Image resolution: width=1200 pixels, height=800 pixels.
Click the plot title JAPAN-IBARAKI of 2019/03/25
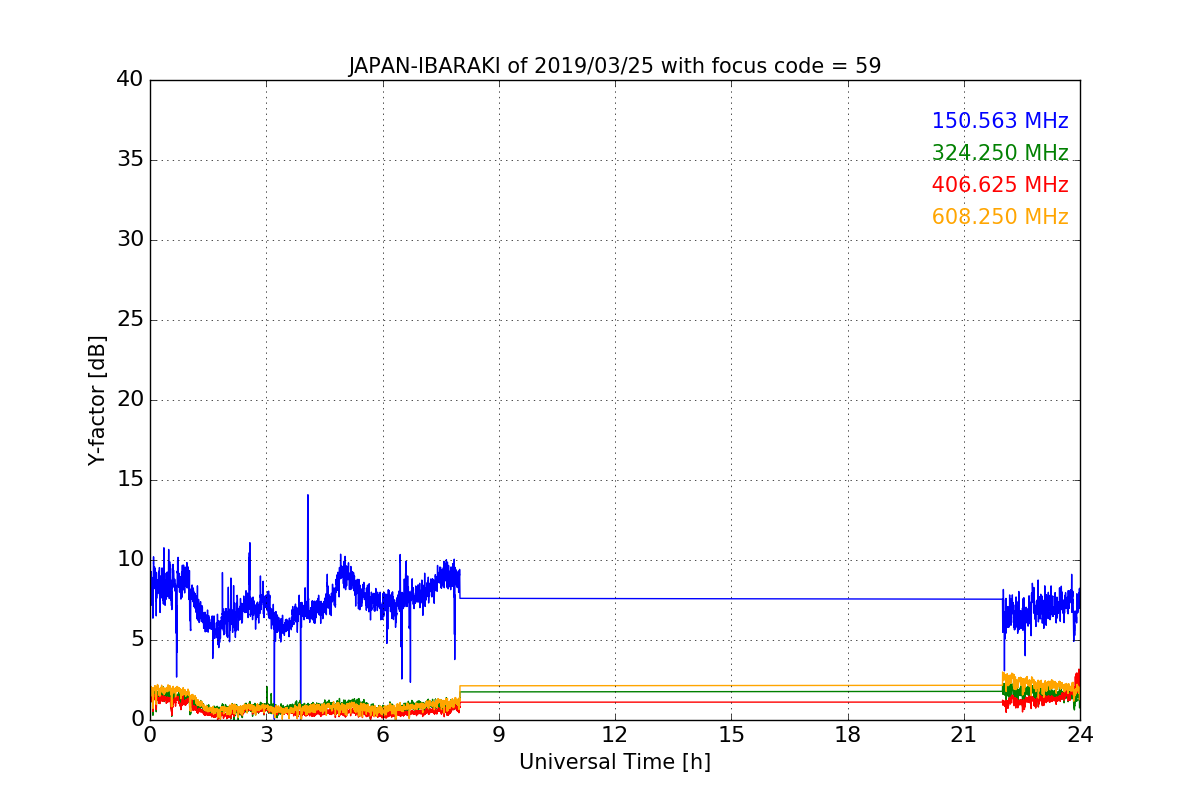click(614, 66)
